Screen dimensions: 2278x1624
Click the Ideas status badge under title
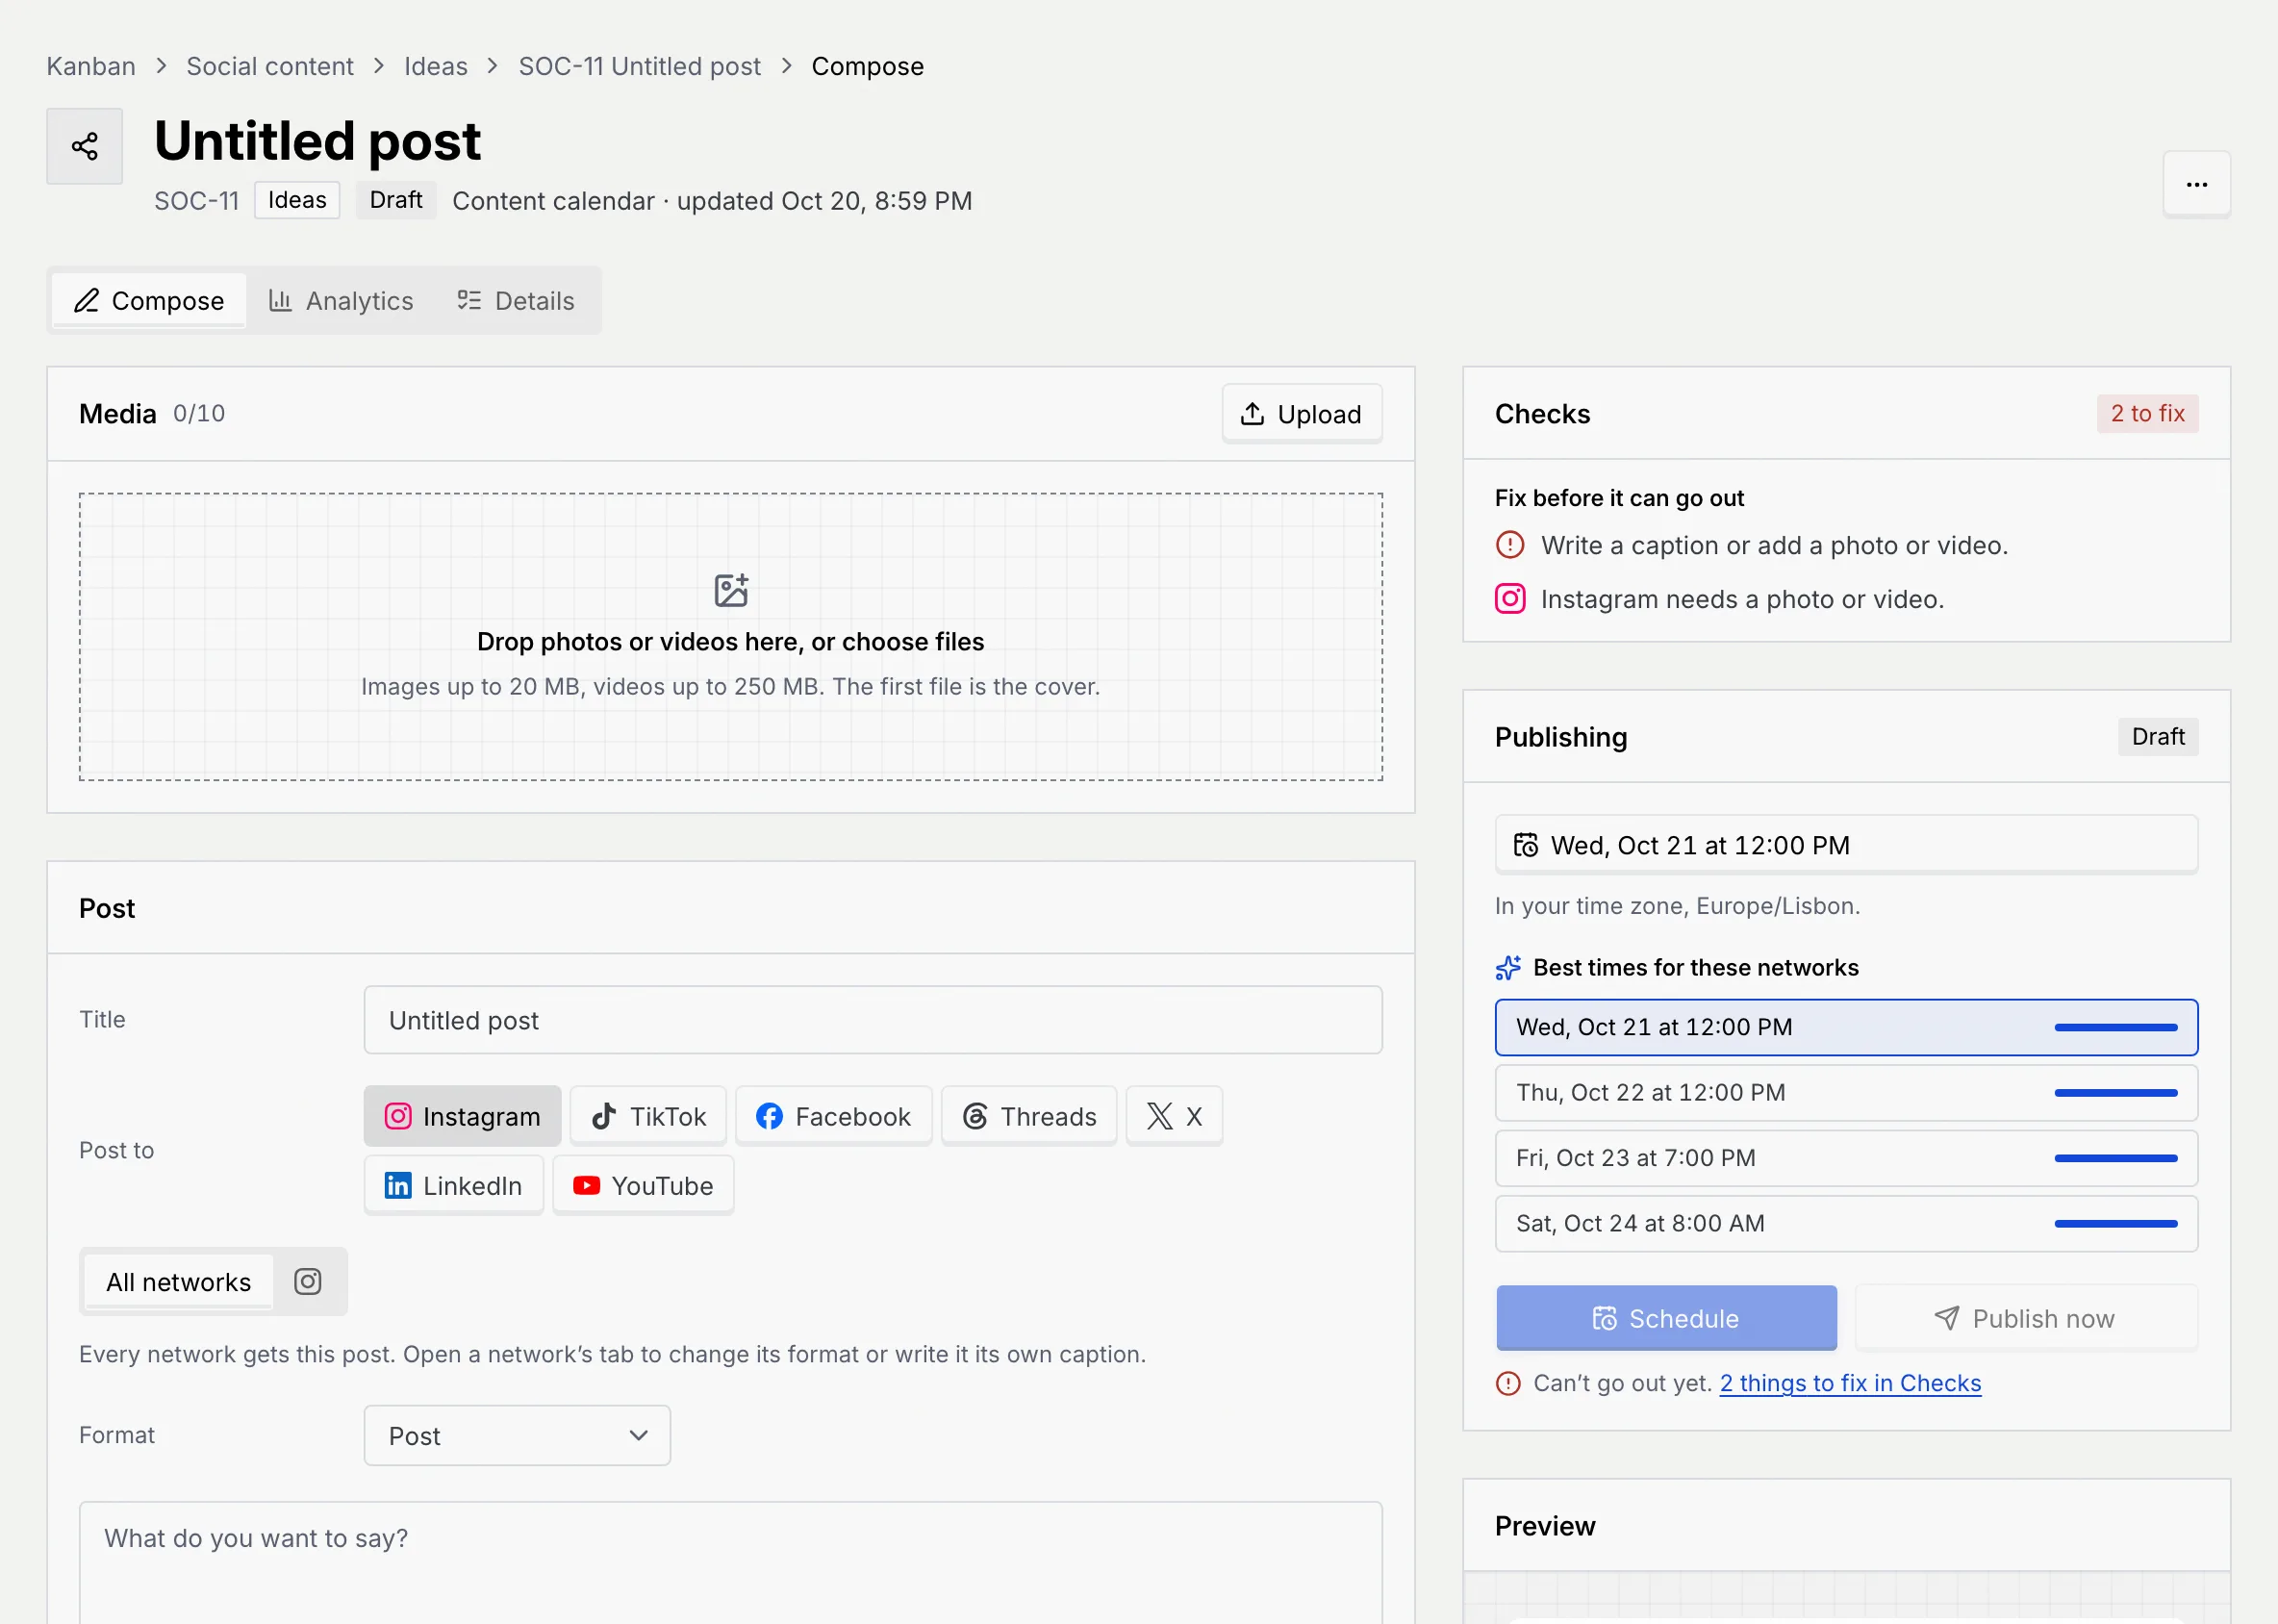coord(297,200)
